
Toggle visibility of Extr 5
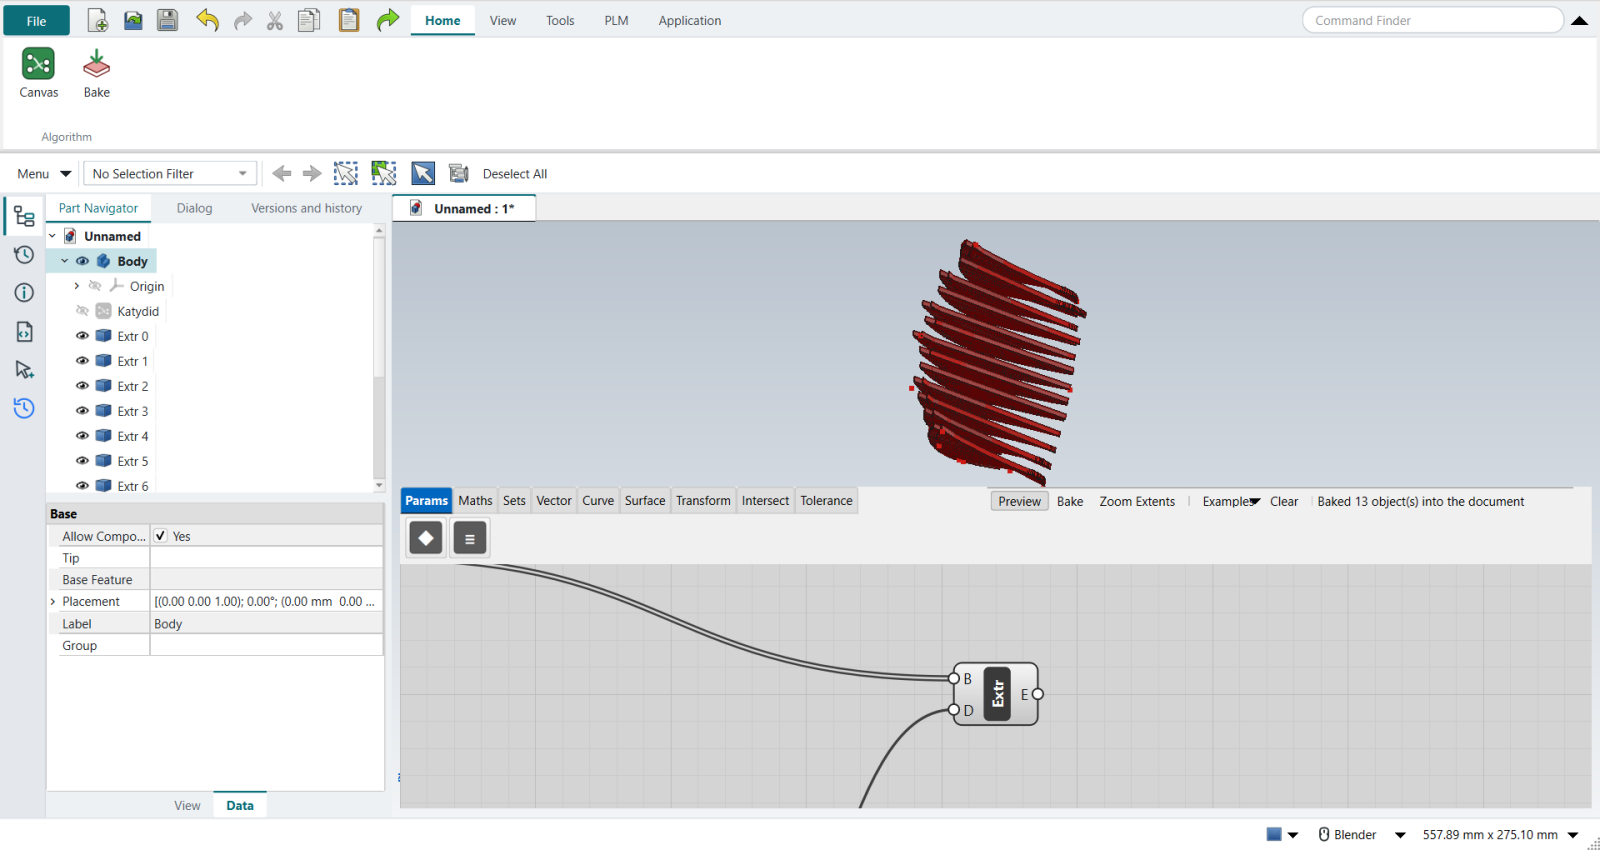point(82,461)
